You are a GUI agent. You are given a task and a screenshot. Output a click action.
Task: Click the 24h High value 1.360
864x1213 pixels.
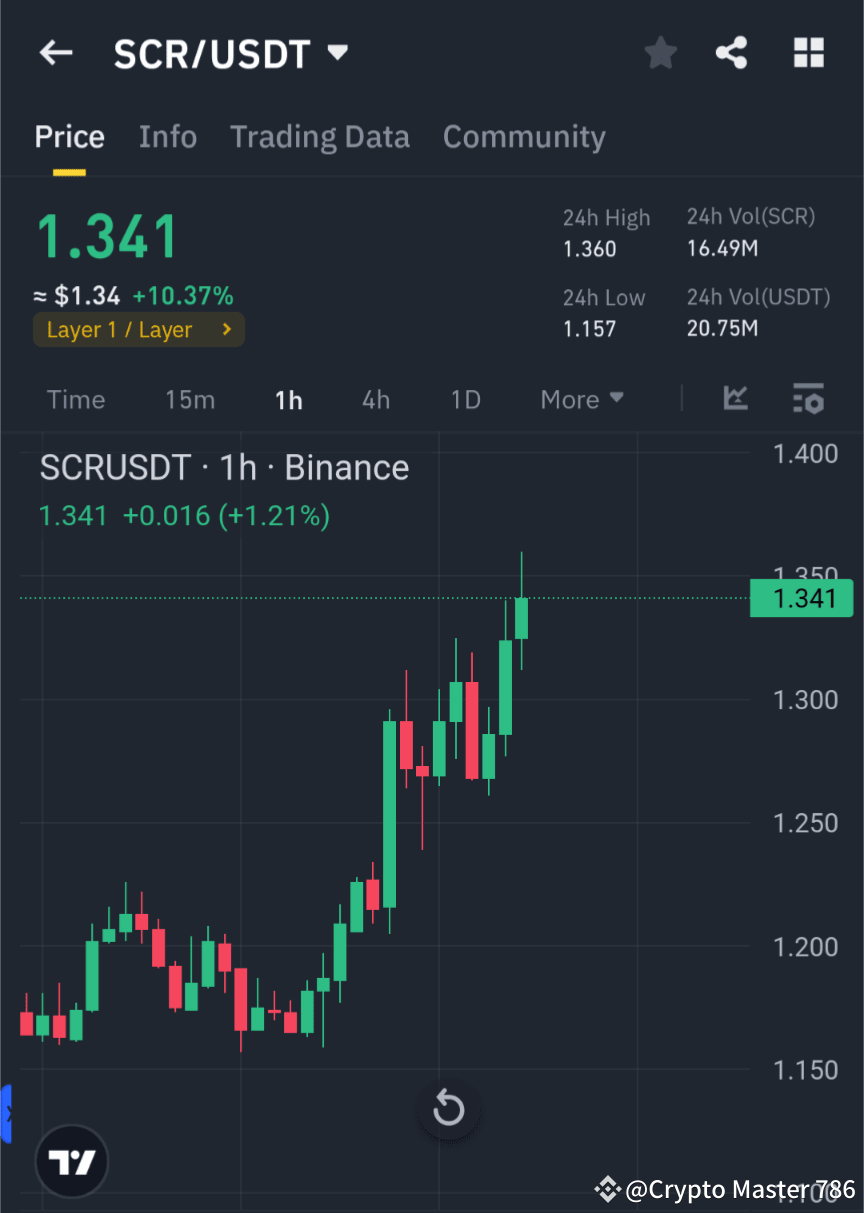pyautogui.click(x=589, y=249)
